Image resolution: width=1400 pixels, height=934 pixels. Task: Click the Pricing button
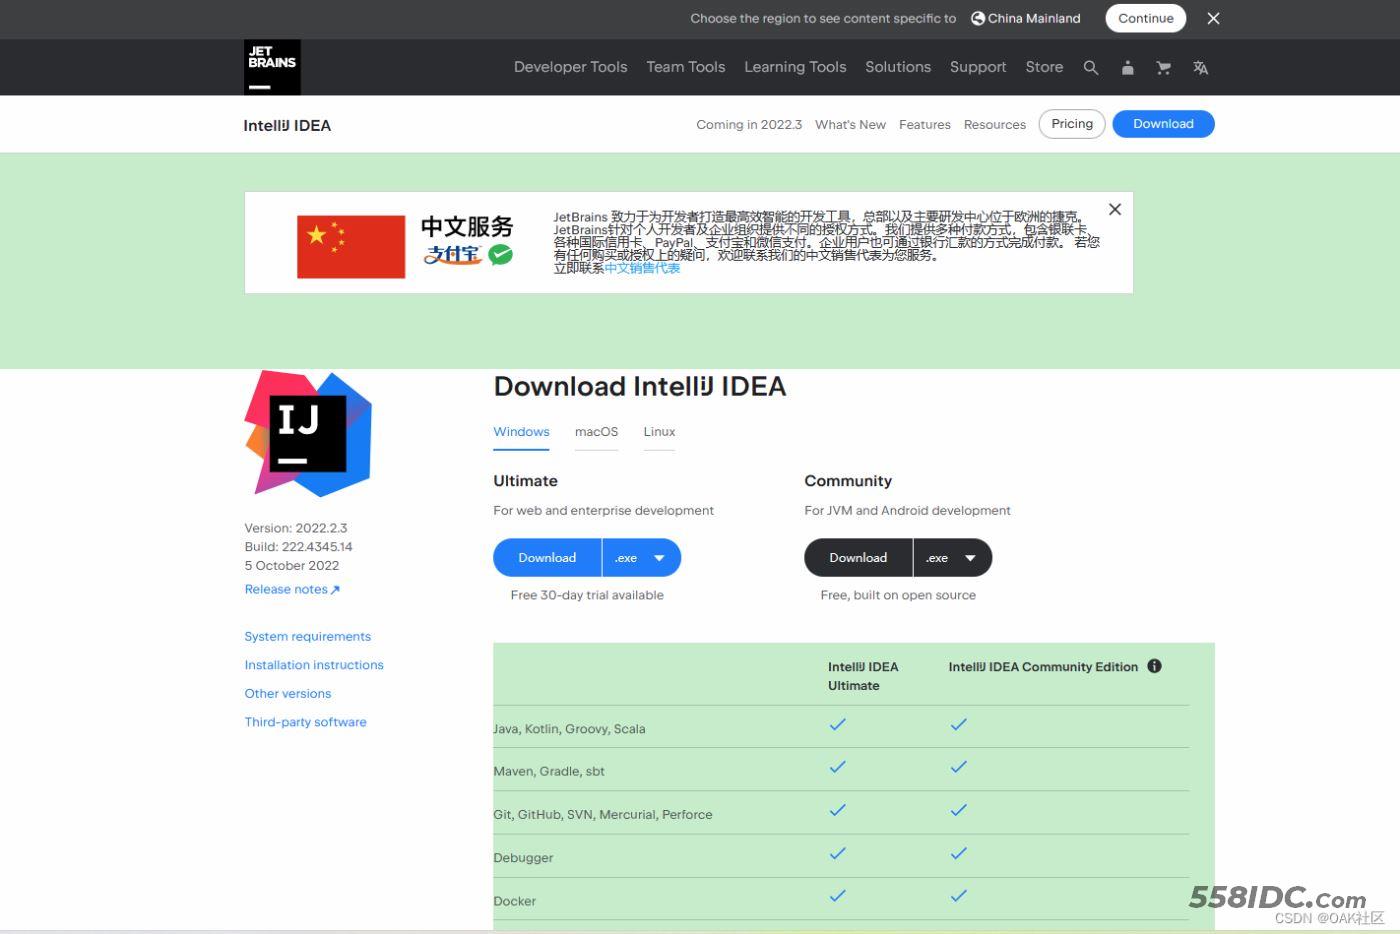1072,124
